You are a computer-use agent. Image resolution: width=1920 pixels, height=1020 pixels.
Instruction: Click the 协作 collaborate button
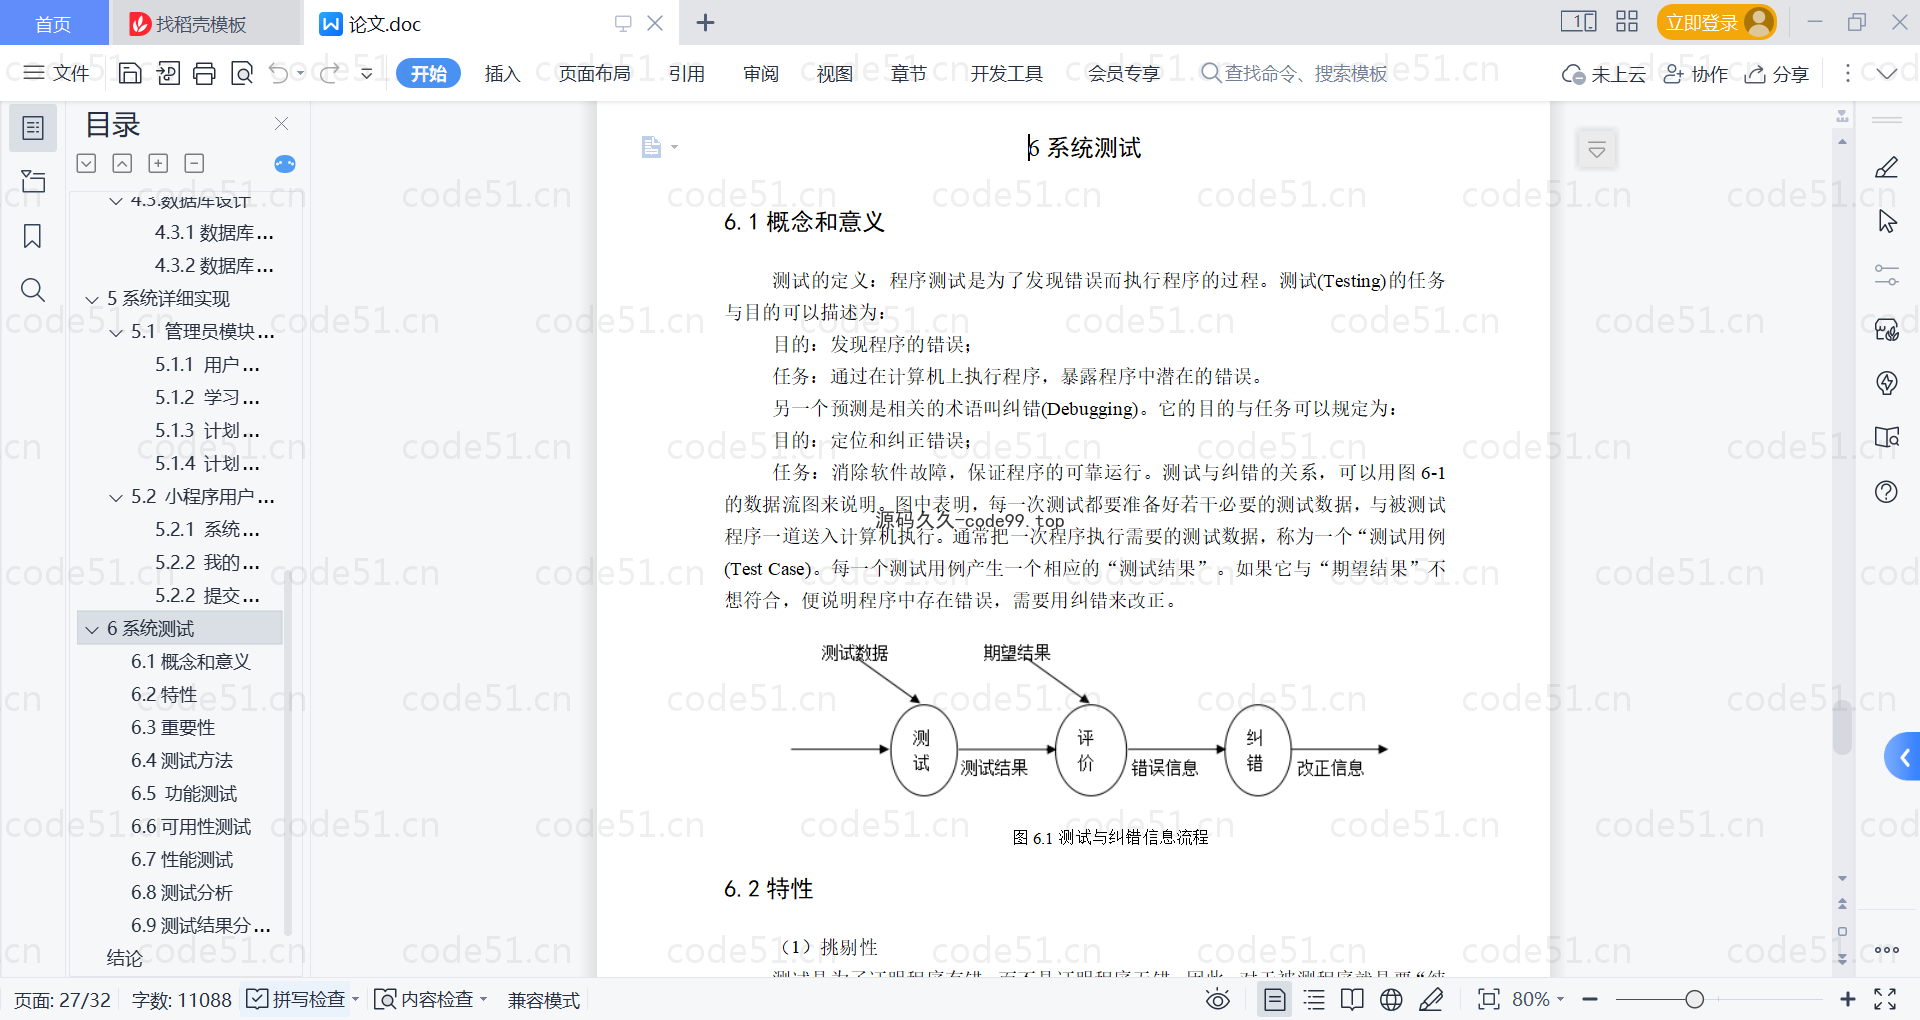click(1695, 73)
